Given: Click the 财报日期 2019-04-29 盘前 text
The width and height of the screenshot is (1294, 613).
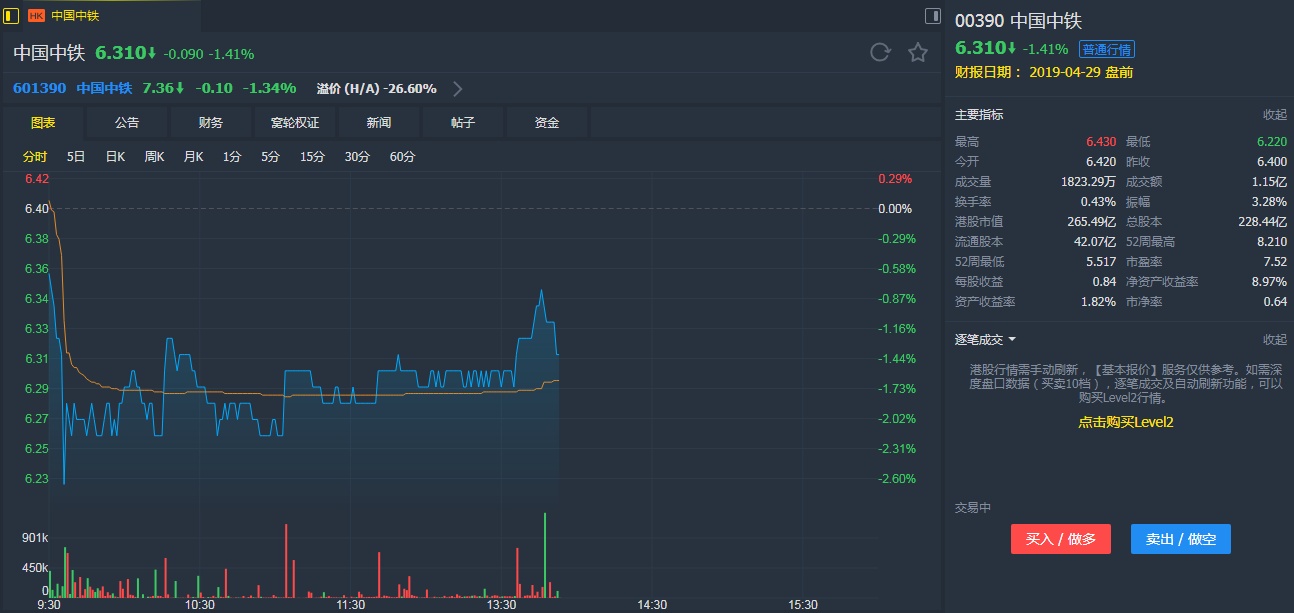Looking at the screenshot, I should (x=1044, y=72).
